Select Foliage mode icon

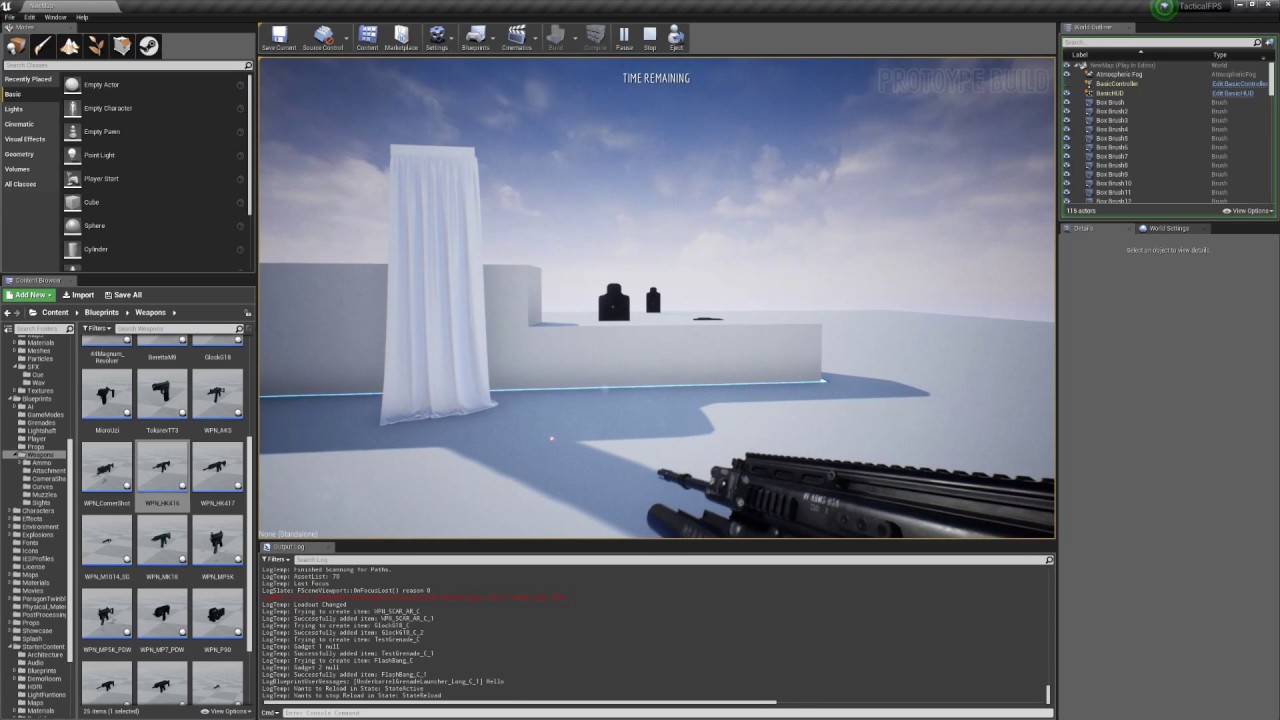[x=96, y=46]
